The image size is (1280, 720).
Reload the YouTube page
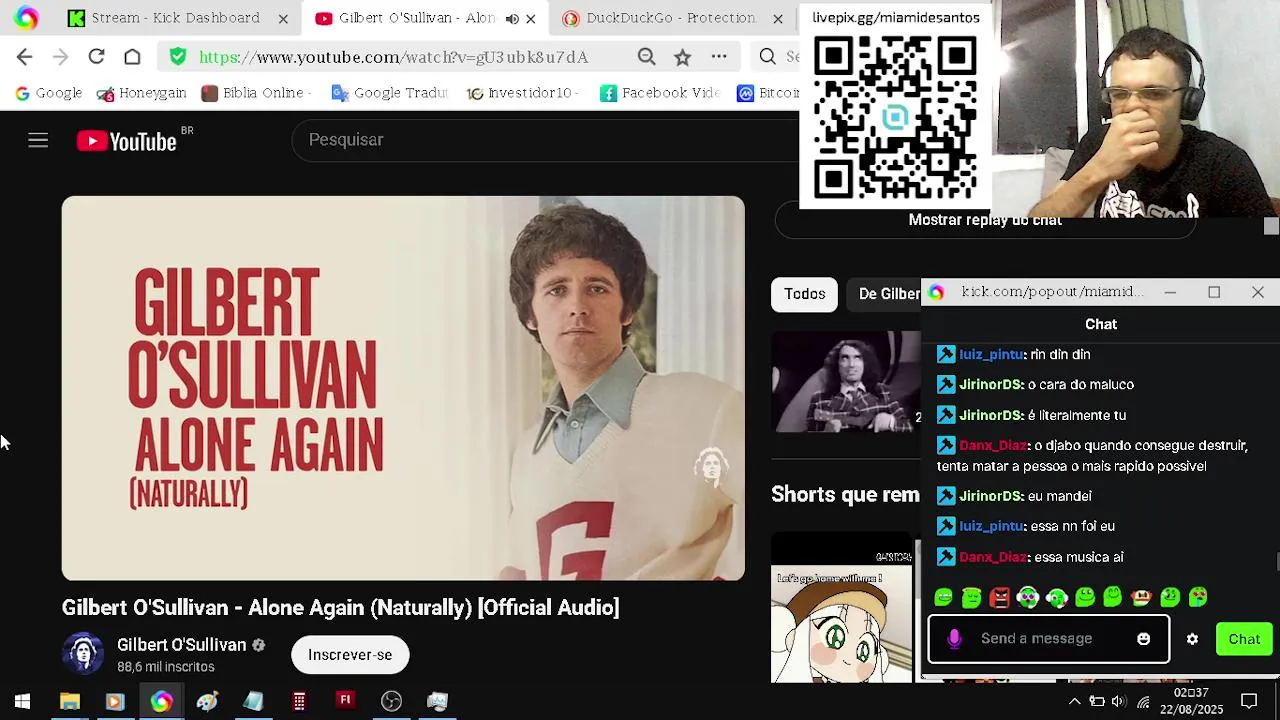[96, 57]
